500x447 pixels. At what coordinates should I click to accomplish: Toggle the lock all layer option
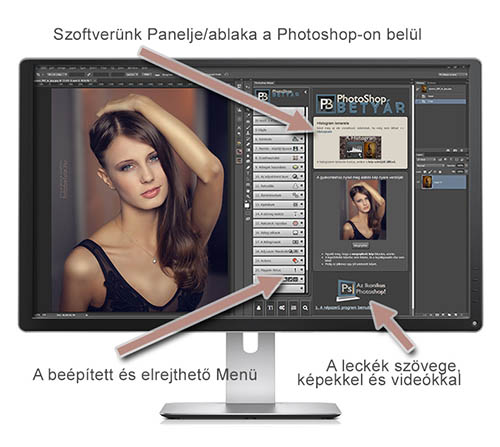pos(439,171)
